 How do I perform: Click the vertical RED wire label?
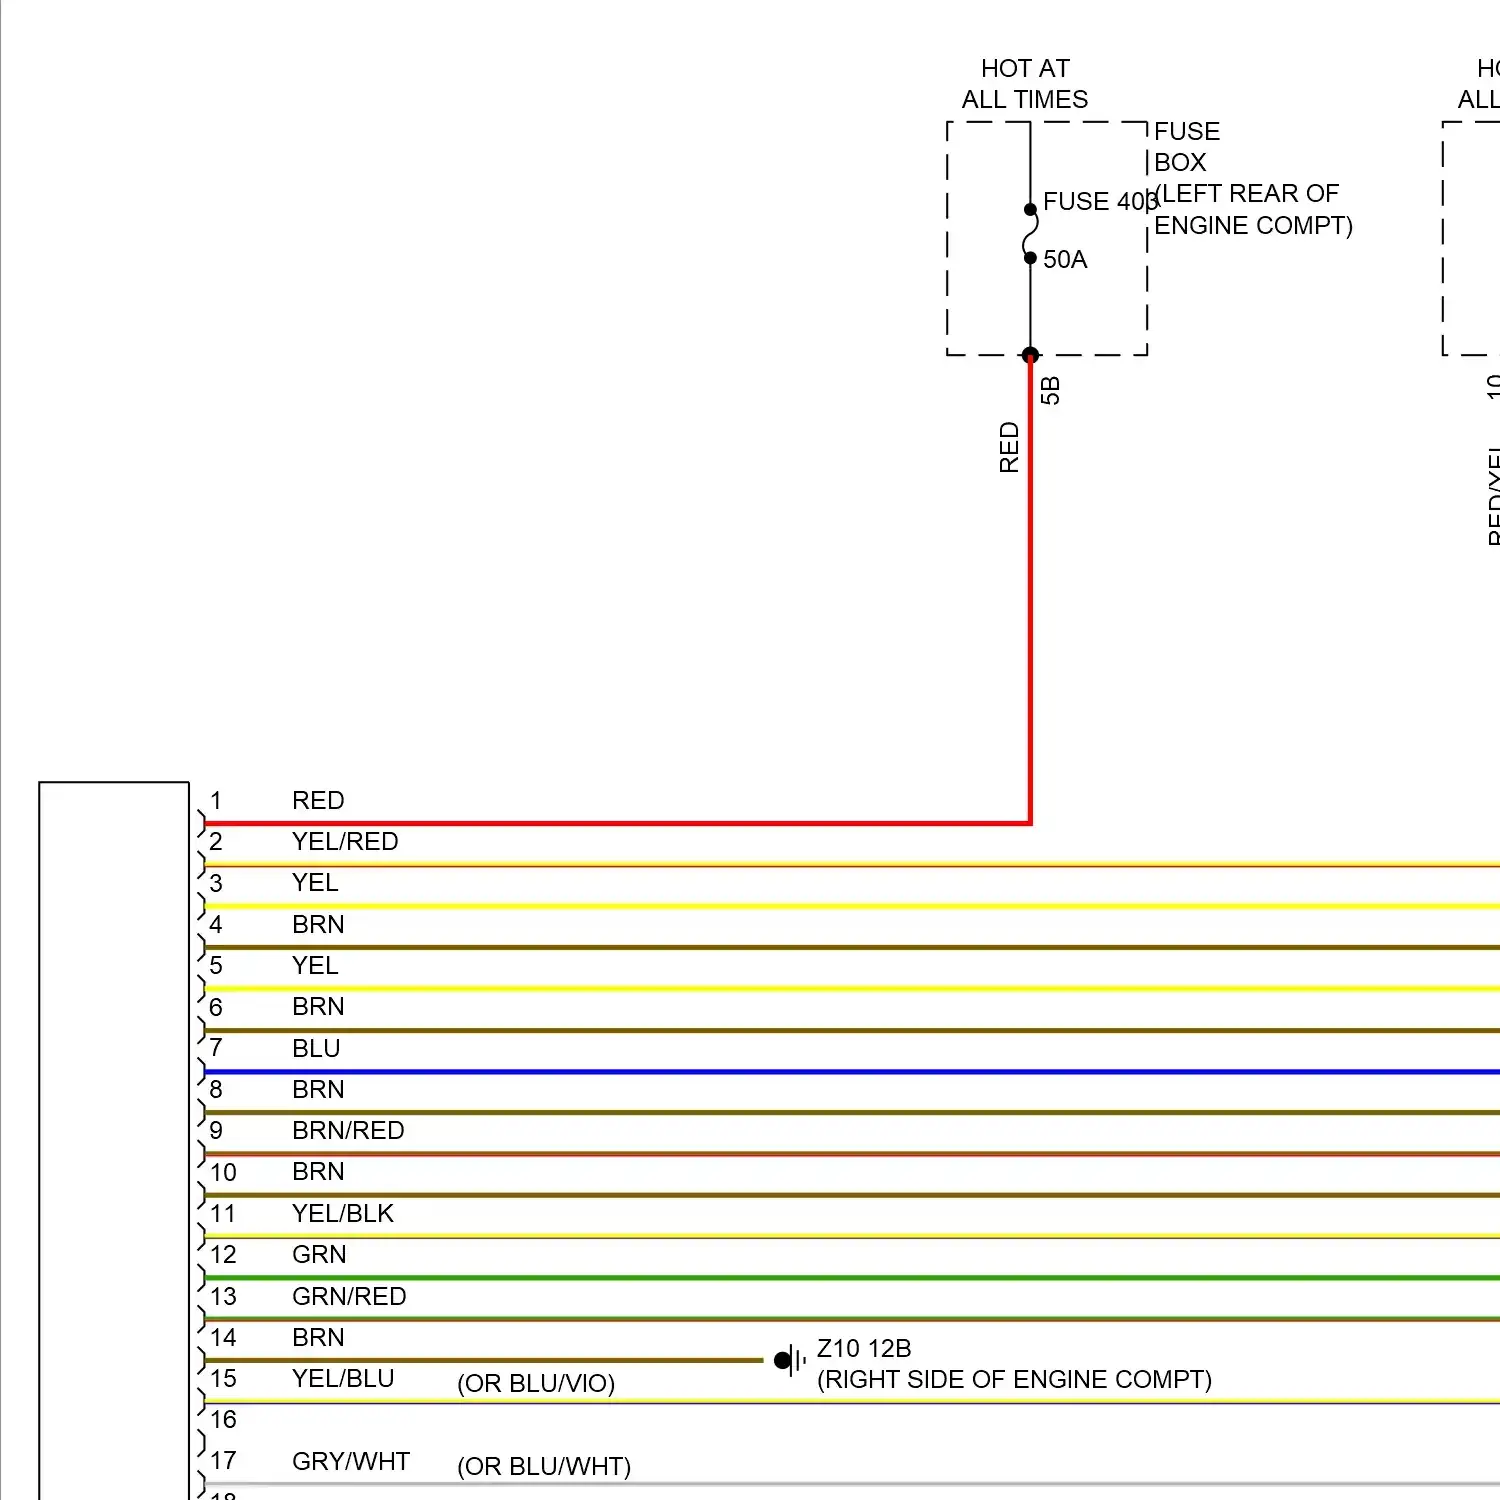1009,447
